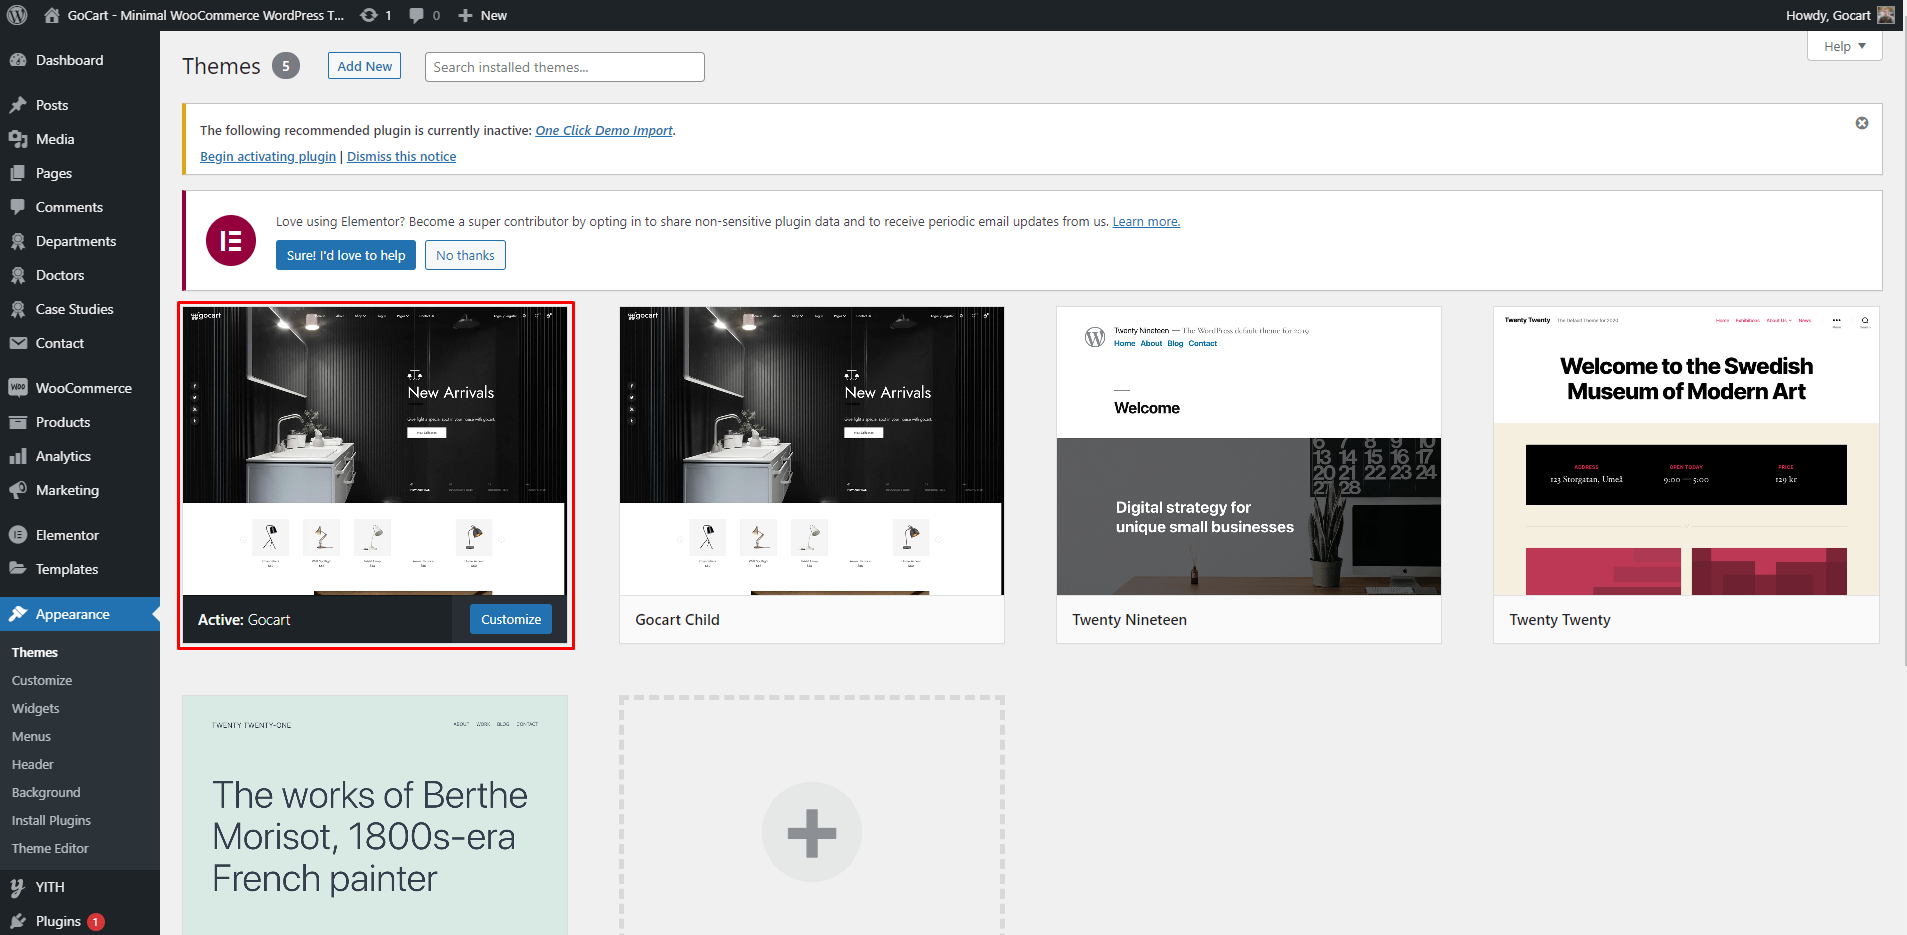1907x935 pixels.
Task: Click the Marketing megaphone icon
Action: point(18,490)
